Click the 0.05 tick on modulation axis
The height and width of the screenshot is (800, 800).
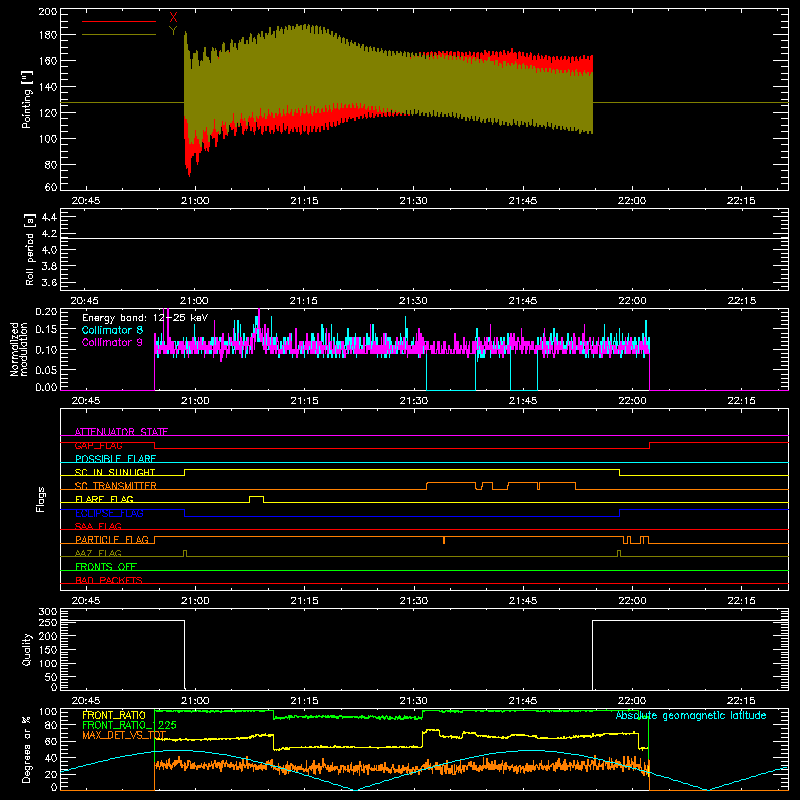[46, 370]
